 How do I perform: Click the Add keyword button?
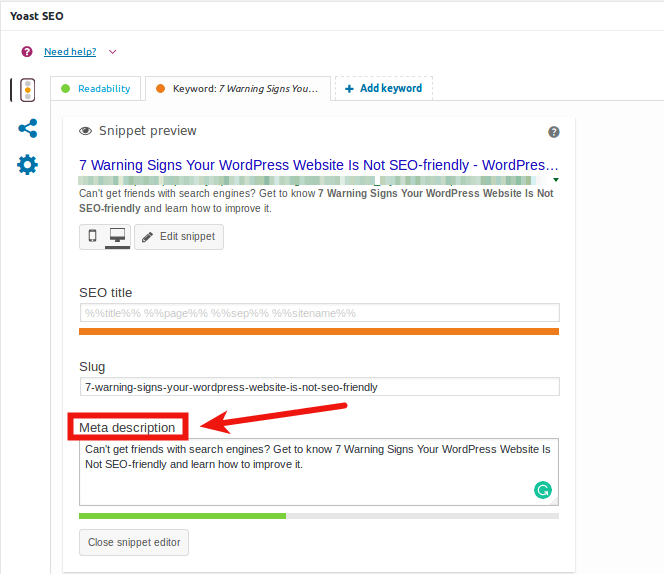[384, 88]
